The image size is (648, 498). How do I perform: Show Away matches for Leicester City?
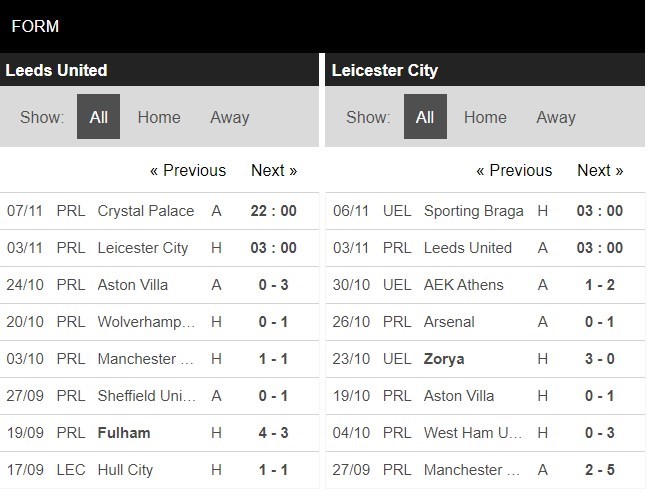coord(555,117)
